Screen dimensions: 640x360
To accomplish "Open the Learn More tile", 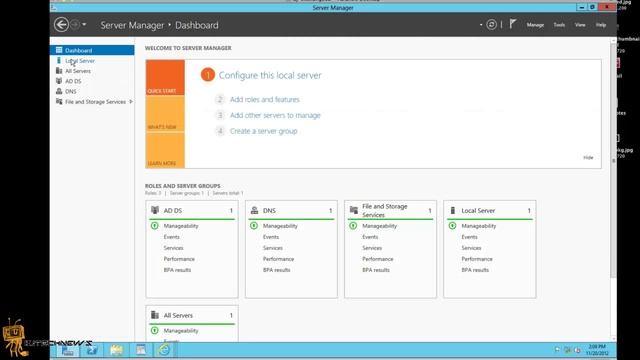I will [165, 150].
